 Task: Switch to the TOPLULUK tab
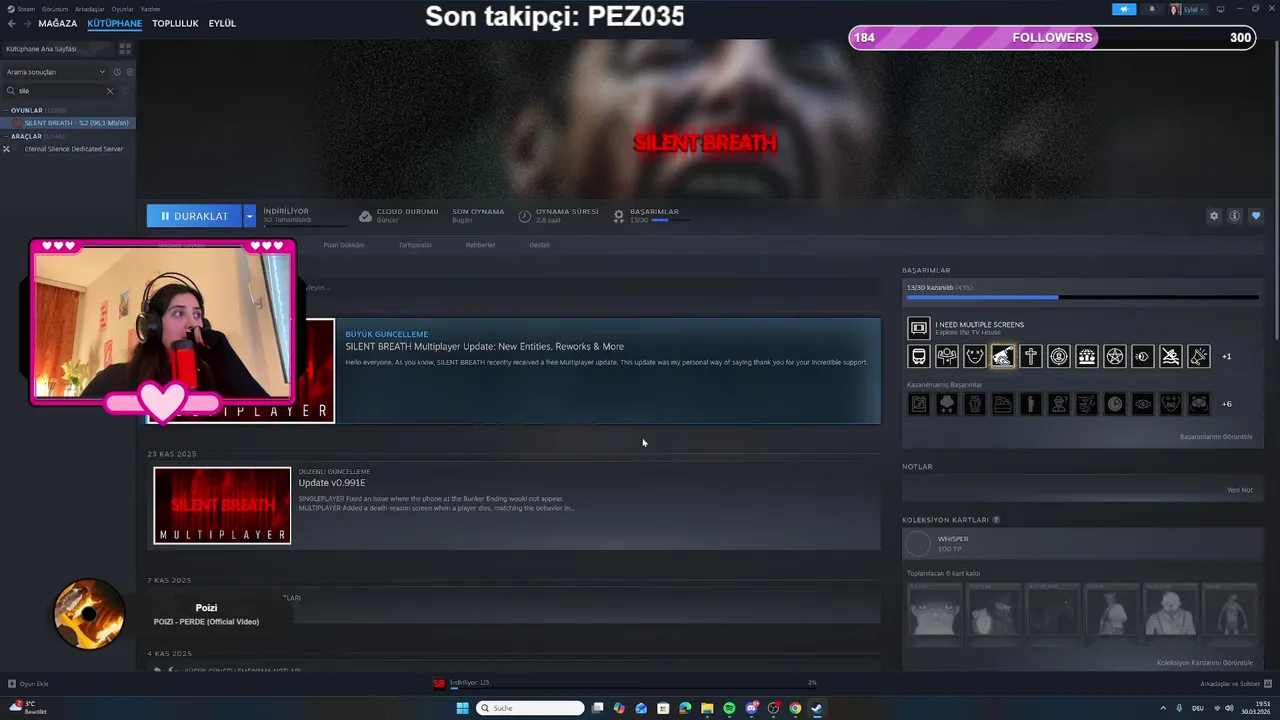pyautogui.click(x=175, y=23)
